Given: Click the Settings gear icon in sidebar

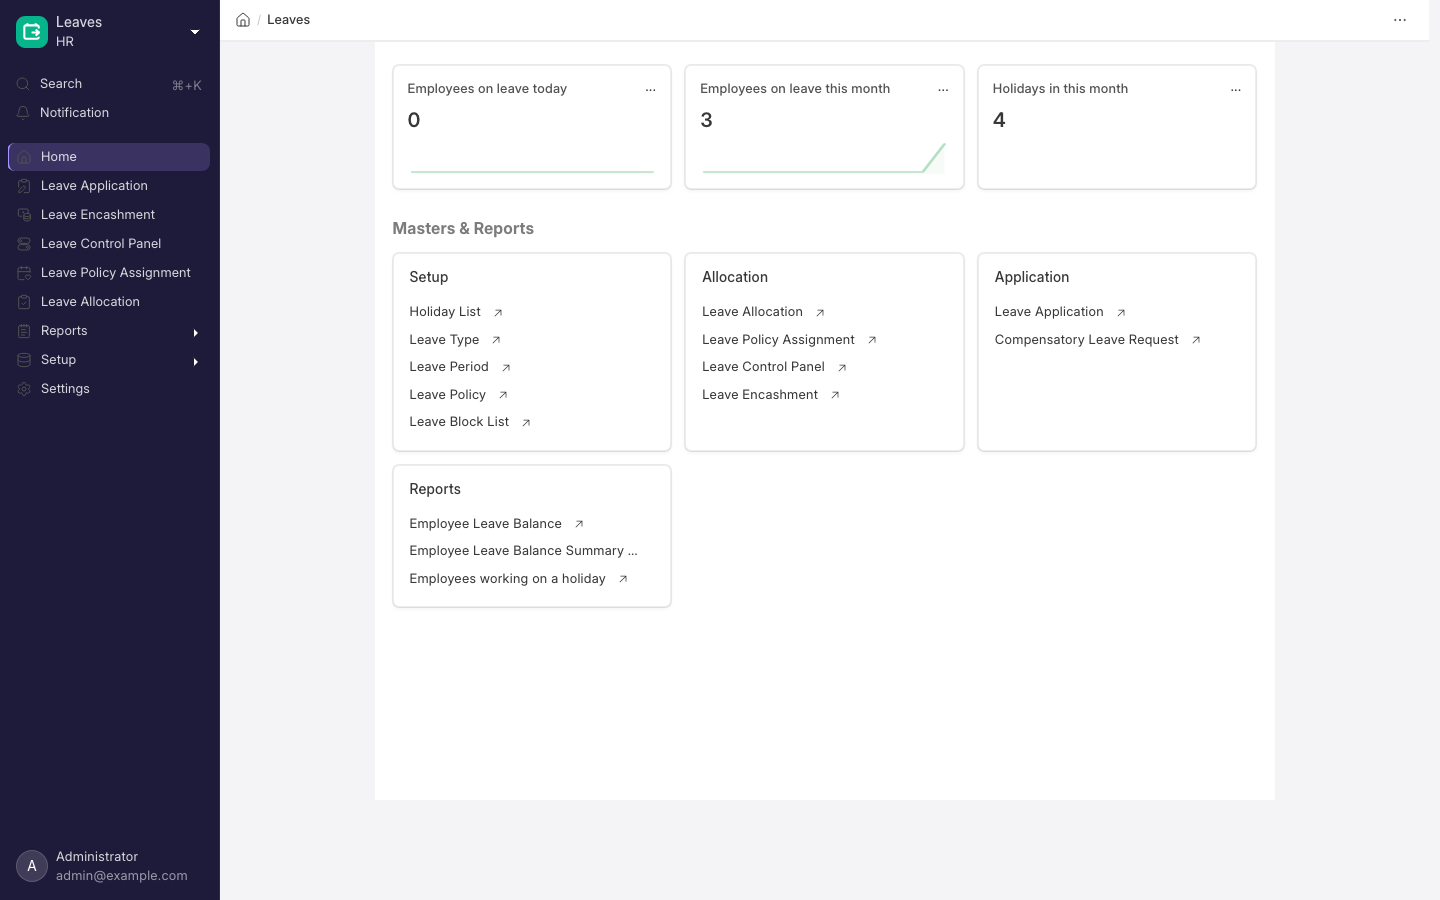Looking at the screenshot, I should [24, 389].
